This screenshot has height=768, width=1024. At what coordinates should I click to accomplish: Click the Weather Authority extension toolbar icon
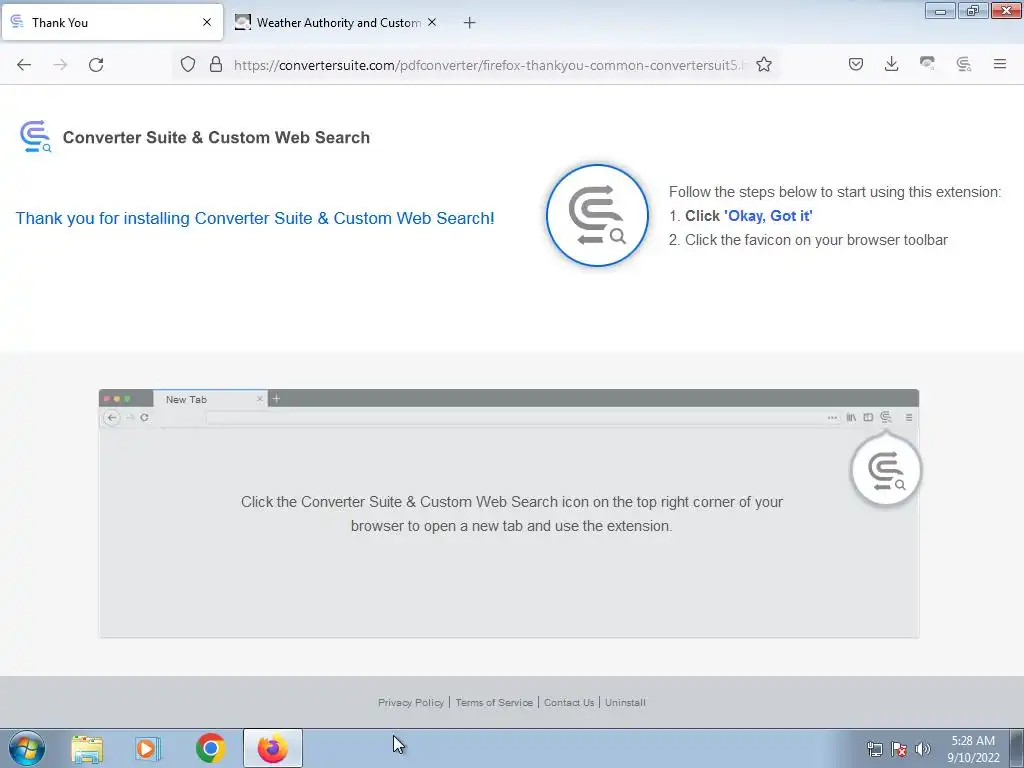tap(927, 64)
